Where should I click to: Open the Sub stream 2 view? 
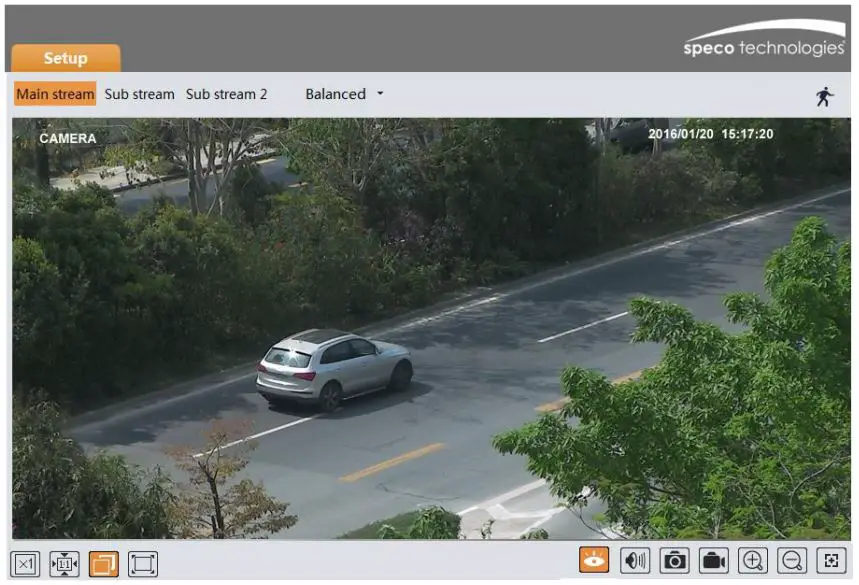tap(229, 94)
